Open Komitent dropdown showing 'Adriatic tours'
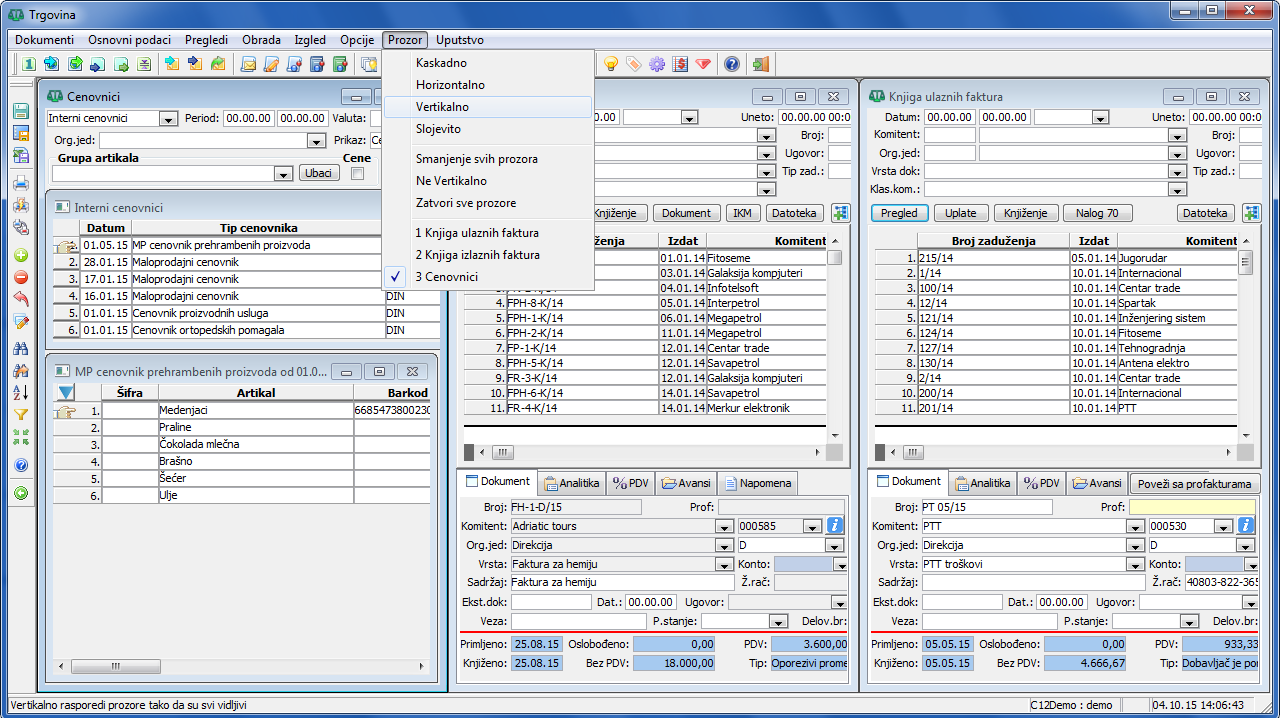 point(724,526)
